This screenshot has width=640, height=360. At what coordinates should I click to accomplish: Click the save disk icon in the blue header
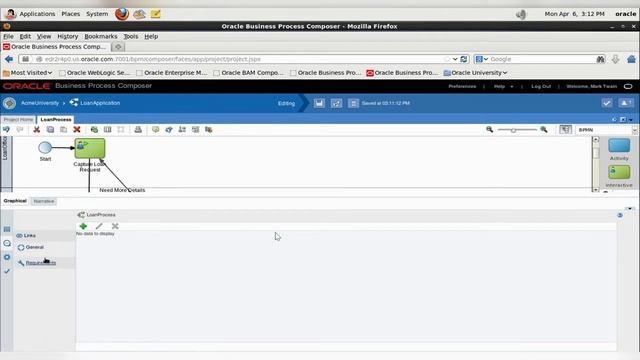[319, 103]
